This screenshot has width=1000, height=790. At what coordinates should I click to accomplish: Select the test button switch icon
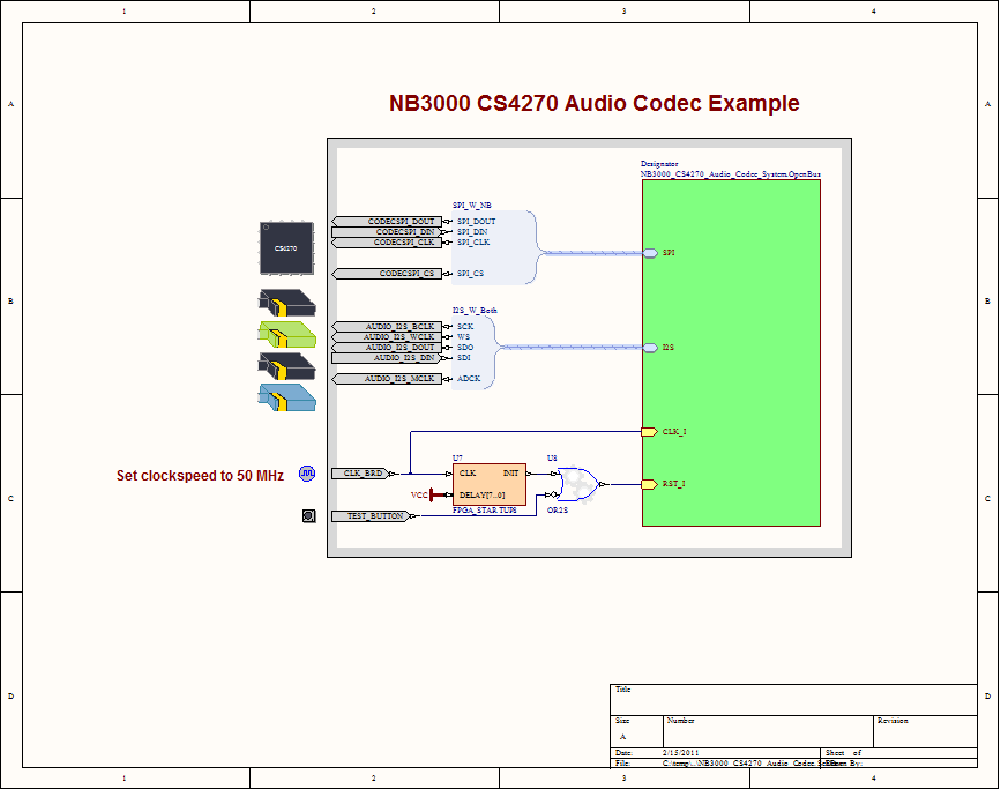click(309, 516)
